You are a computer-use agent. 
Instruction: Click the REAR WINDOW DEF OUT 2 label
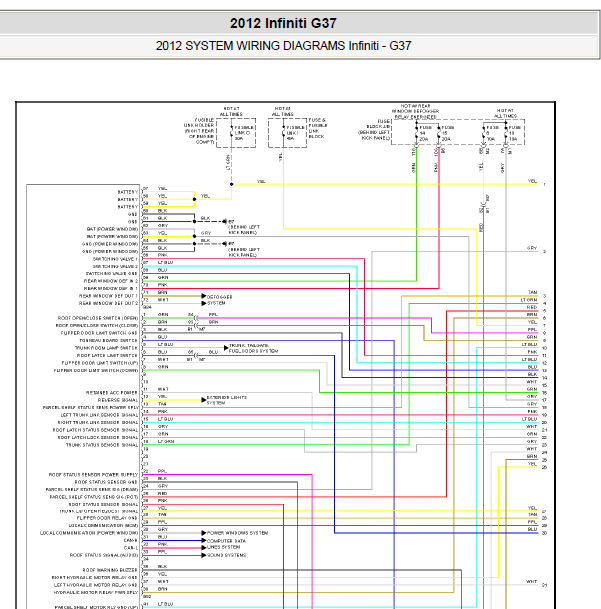108,303
